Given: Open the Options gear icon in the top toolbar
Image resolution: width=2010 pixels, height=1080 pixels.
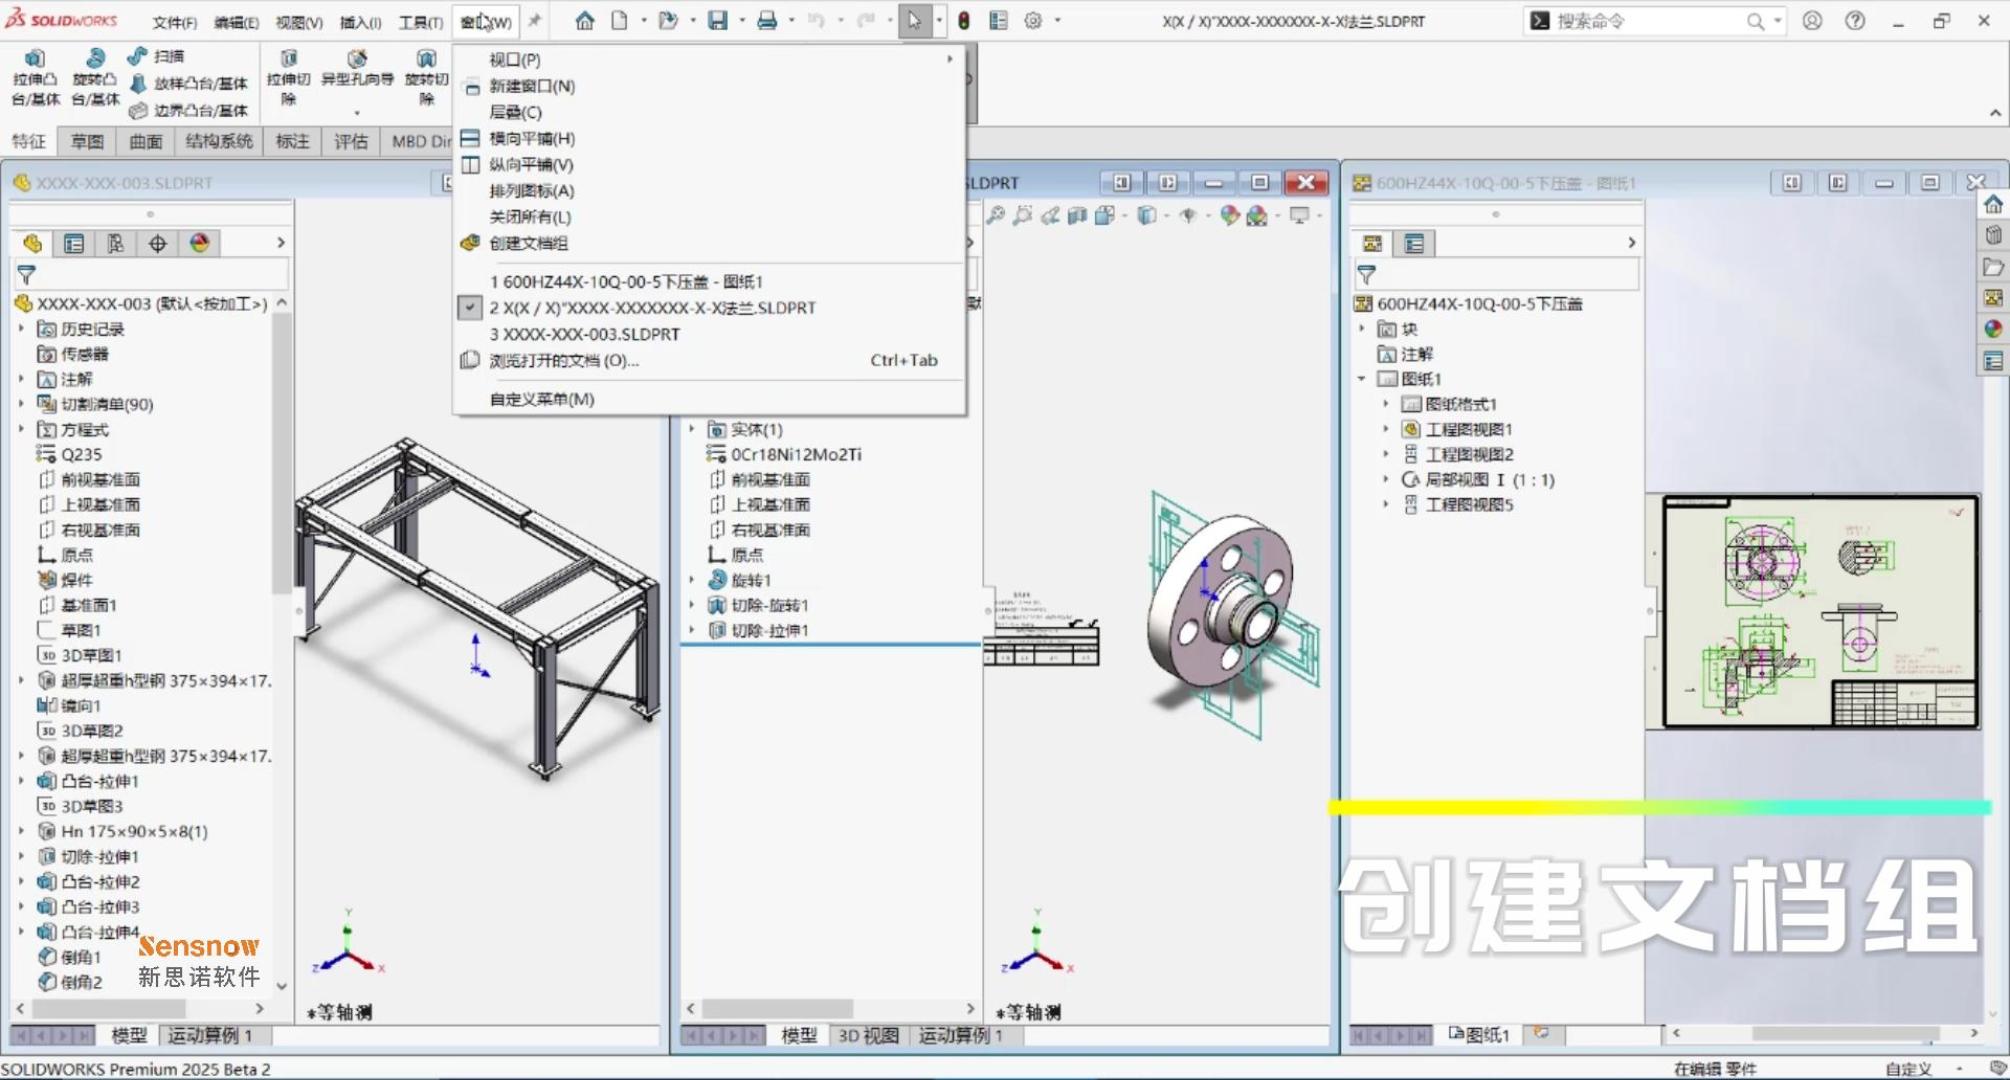Looking at the screenshot, I should click(1033, 21).
